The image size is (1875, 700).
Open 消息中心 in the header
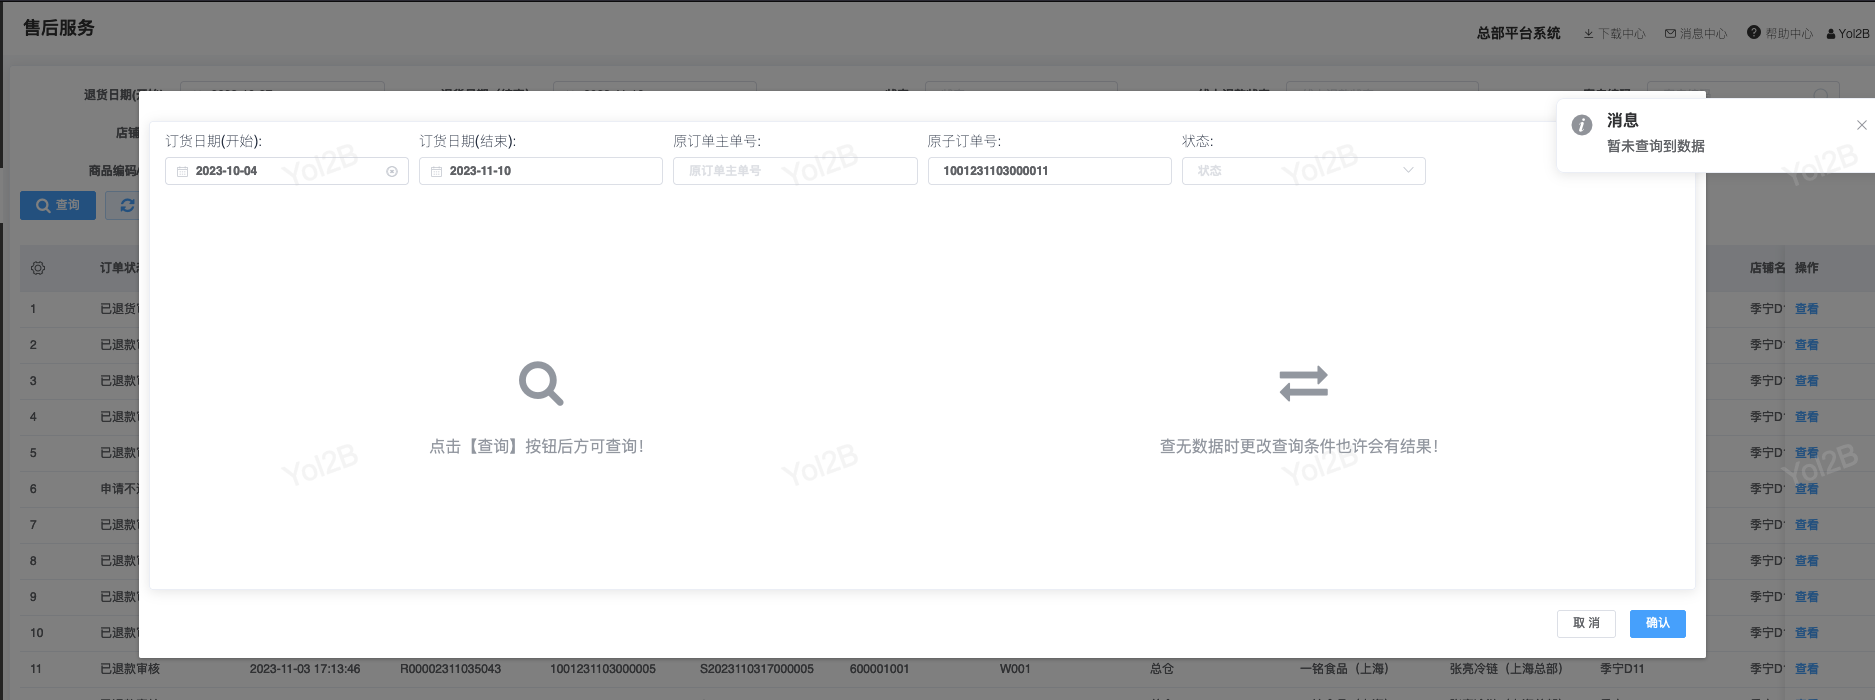click(x=1696, y=34)
